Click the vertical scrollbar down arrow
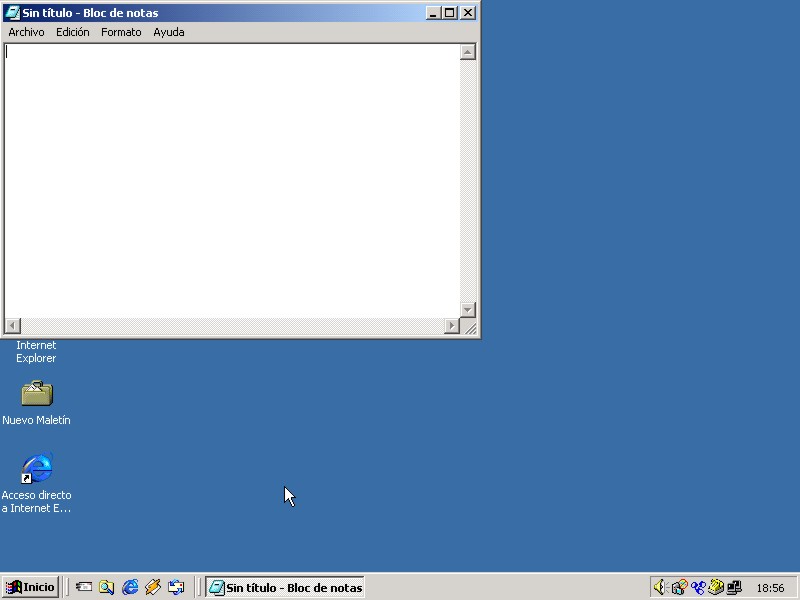800x600 pixels. 468,310
